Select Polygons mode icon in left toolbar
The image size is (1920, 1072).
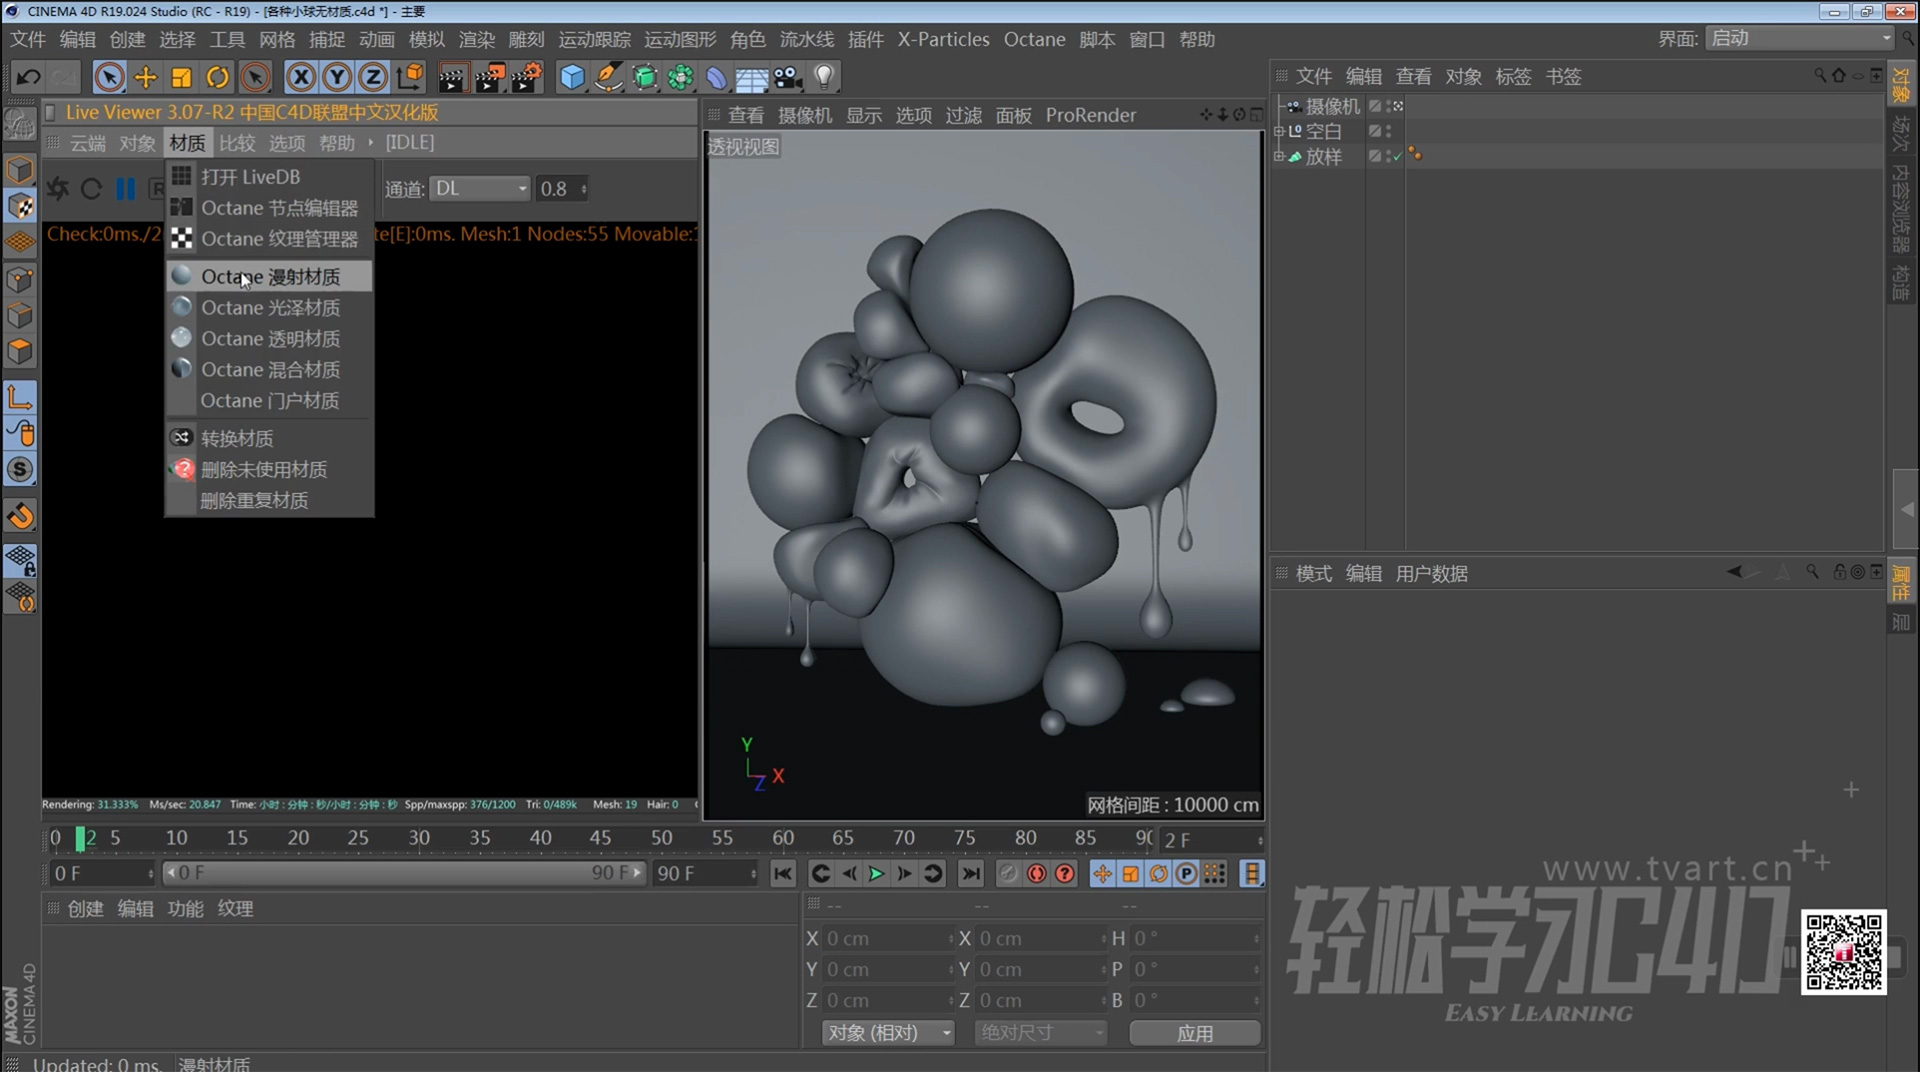coord(20,352)
